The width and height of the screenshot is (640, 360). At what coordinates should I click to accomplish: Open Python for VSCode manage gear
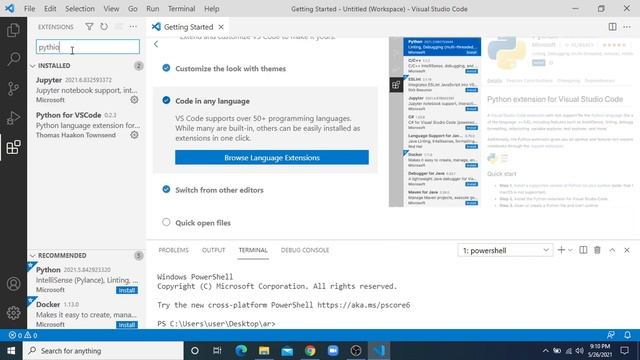(134, 135)
